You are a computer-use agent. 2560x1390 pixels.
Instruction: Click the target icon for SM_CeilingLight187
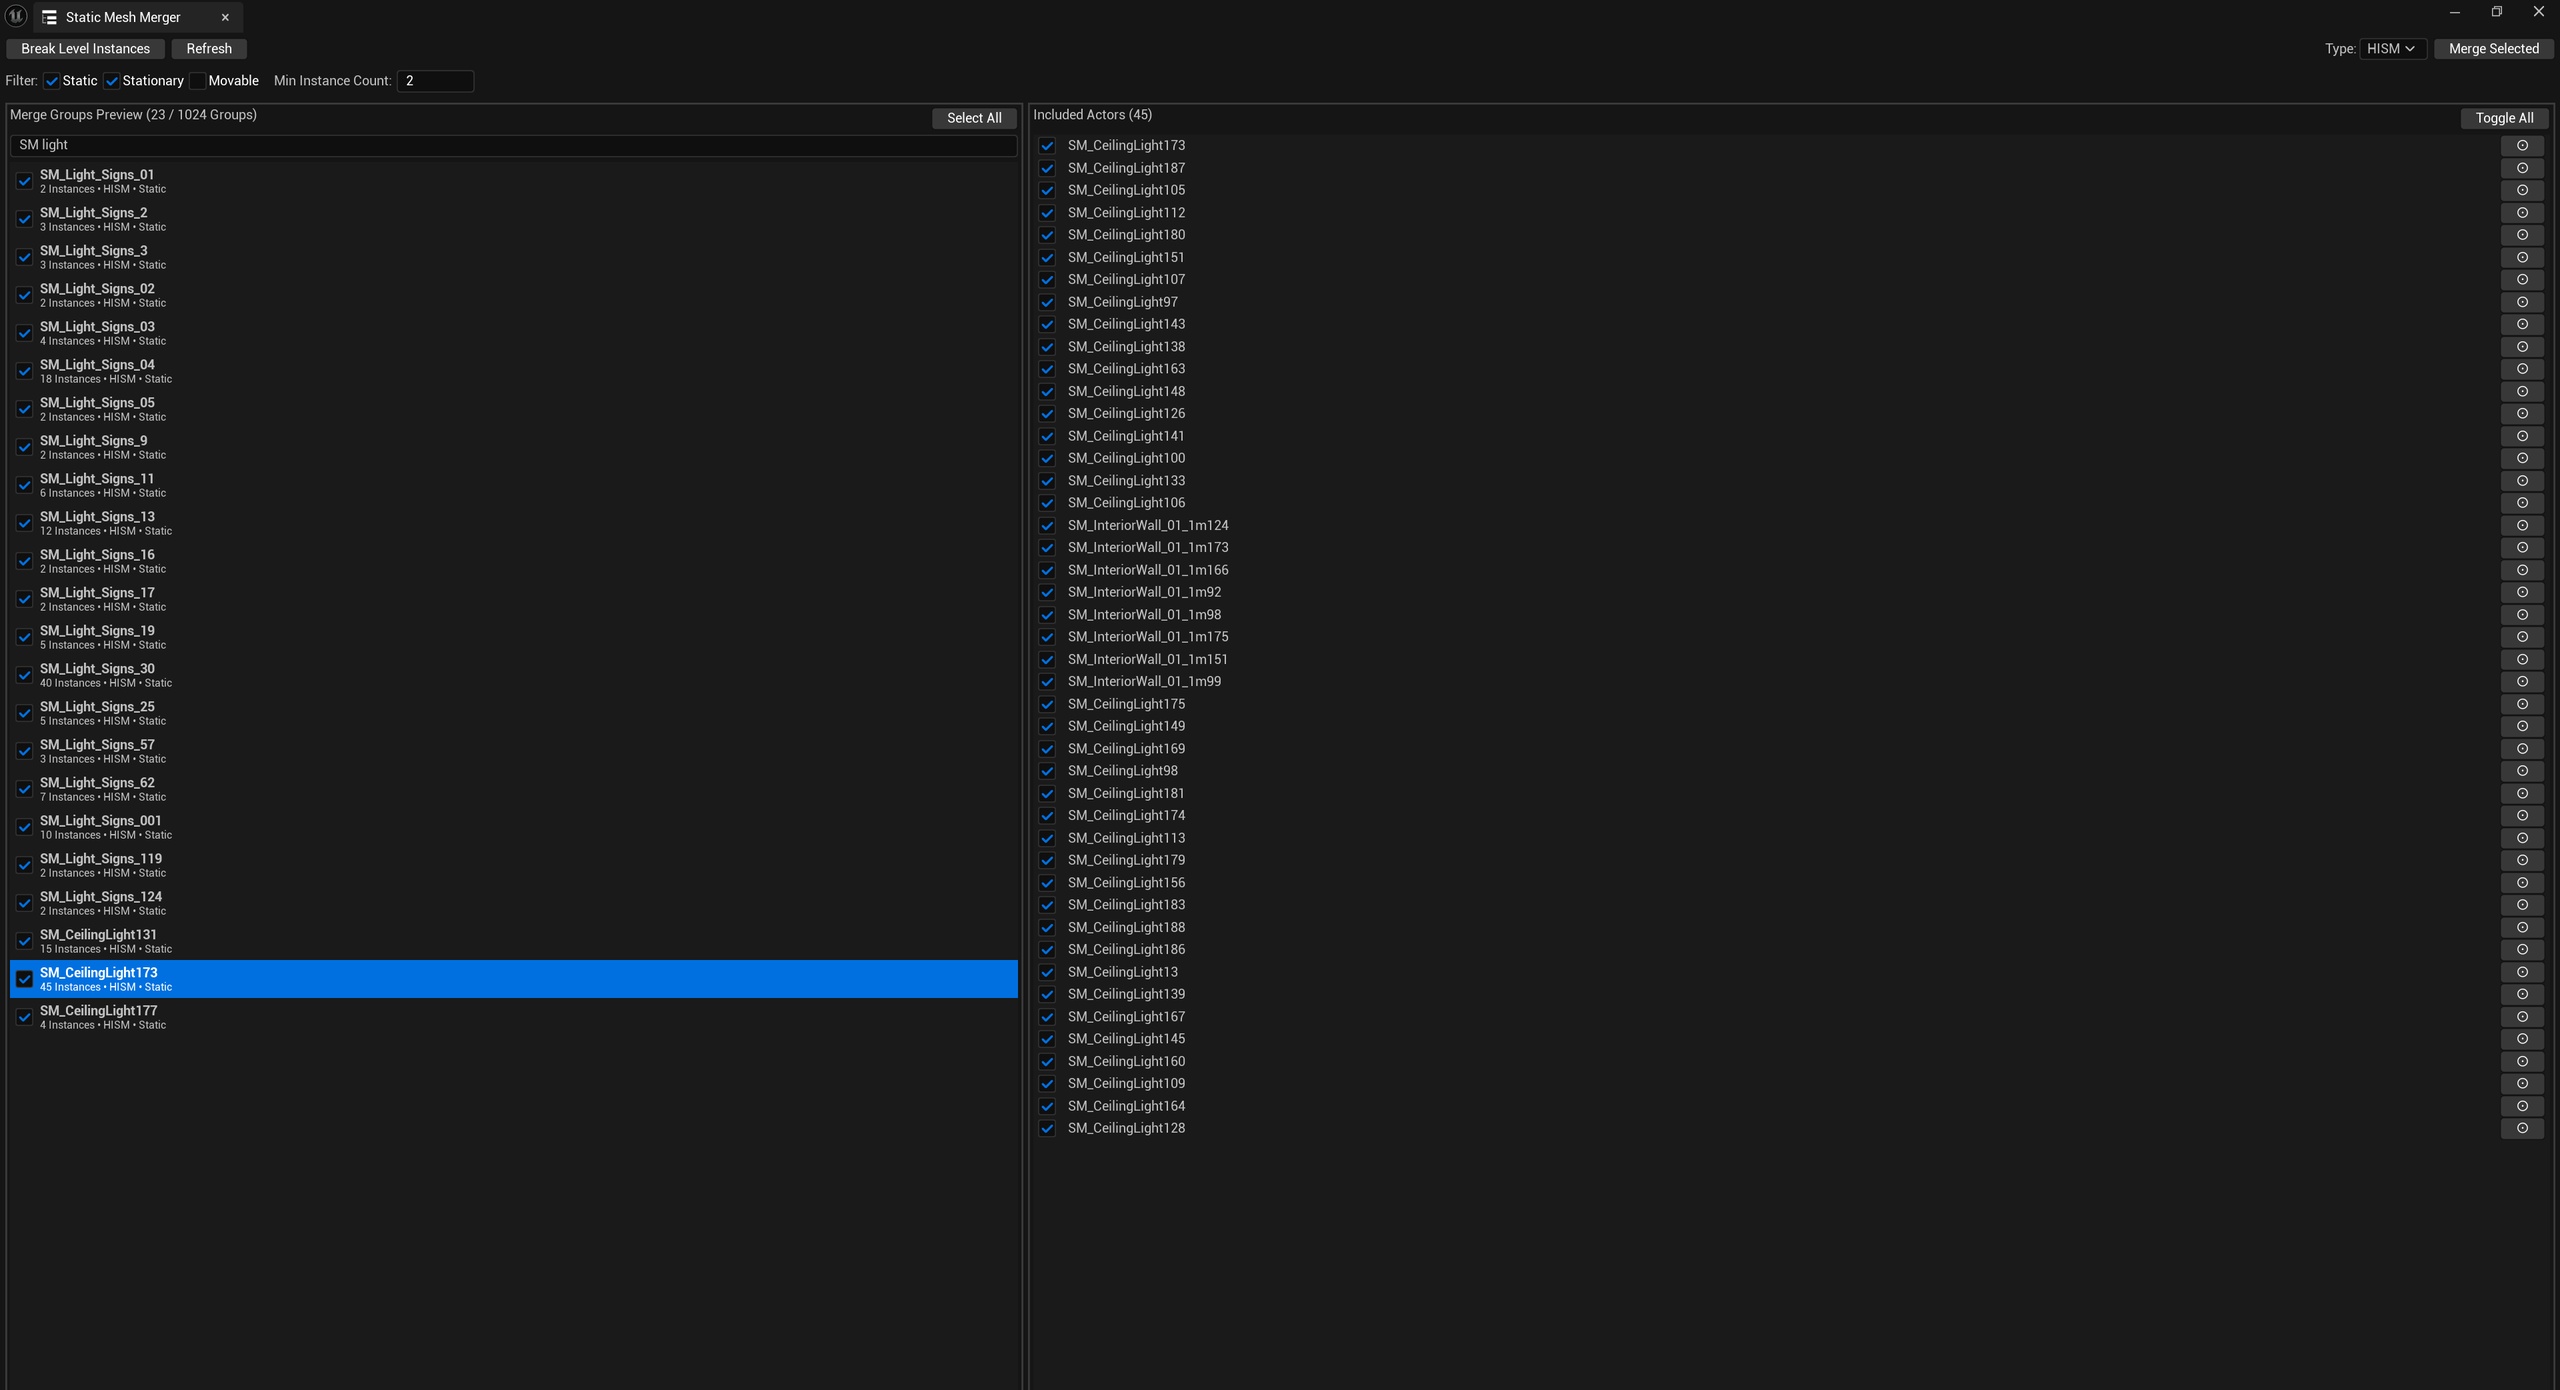2522,168
